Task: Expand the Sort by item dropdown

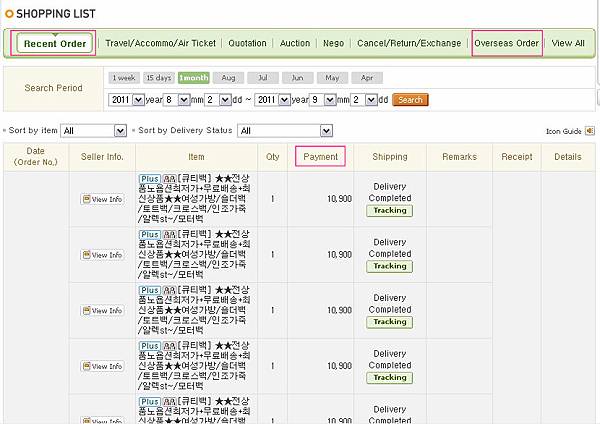Action: 121,131
